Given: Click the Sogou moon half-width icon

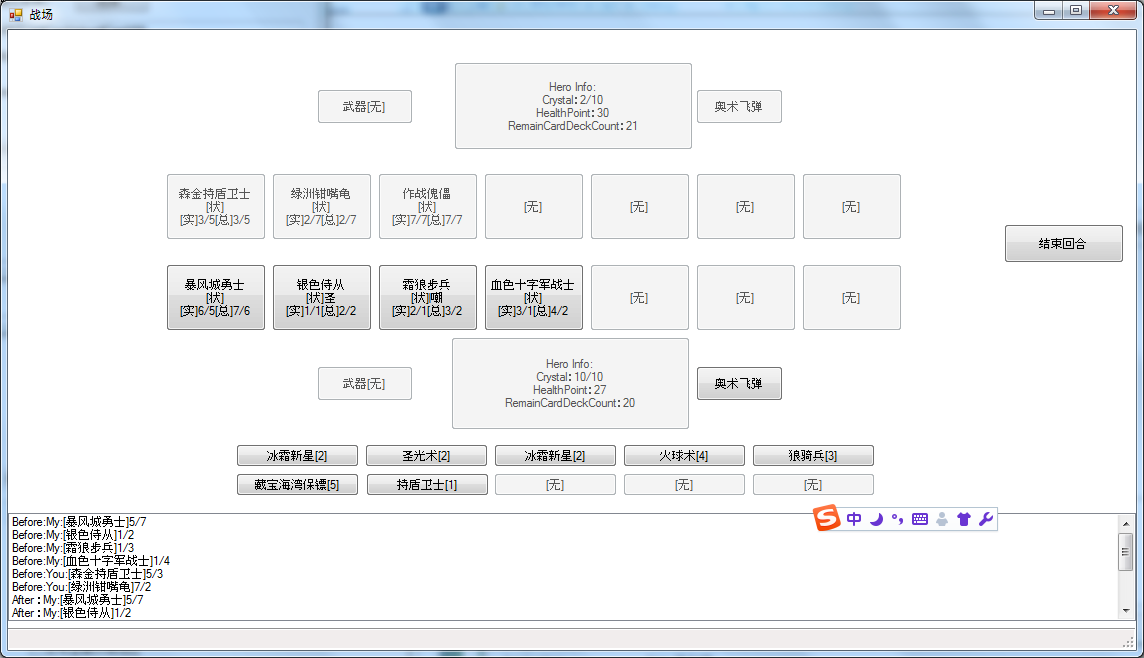Looking at the screenshot, I should point(876,519).
